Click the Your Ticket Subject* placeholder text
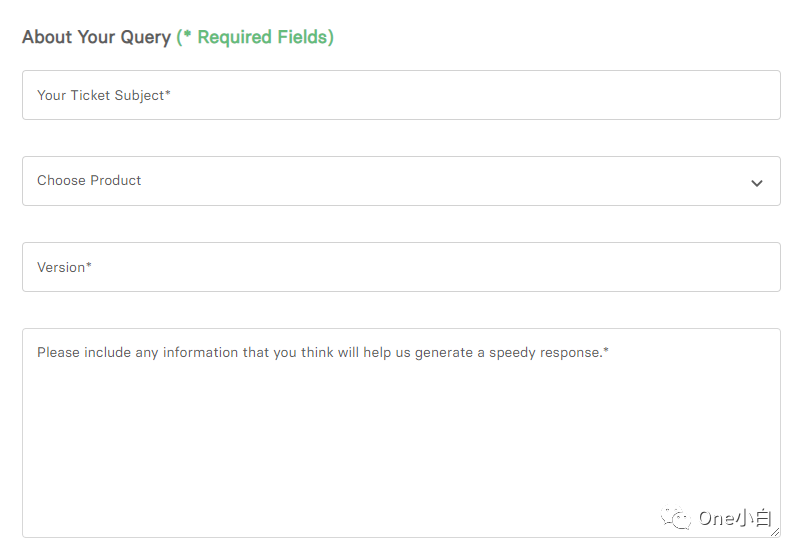 click(103, 95)
